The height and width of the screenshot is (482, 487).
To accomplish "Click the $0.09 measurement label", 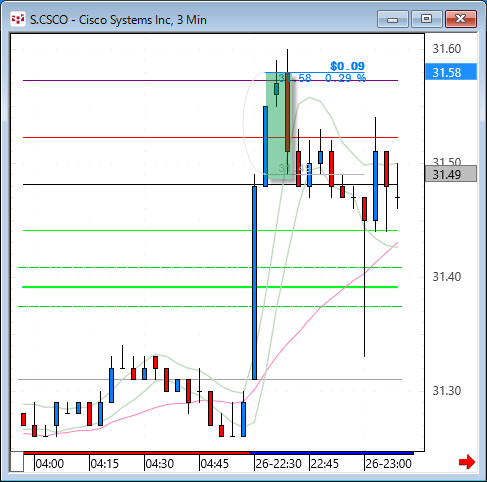I will click(x=347, y=66).
